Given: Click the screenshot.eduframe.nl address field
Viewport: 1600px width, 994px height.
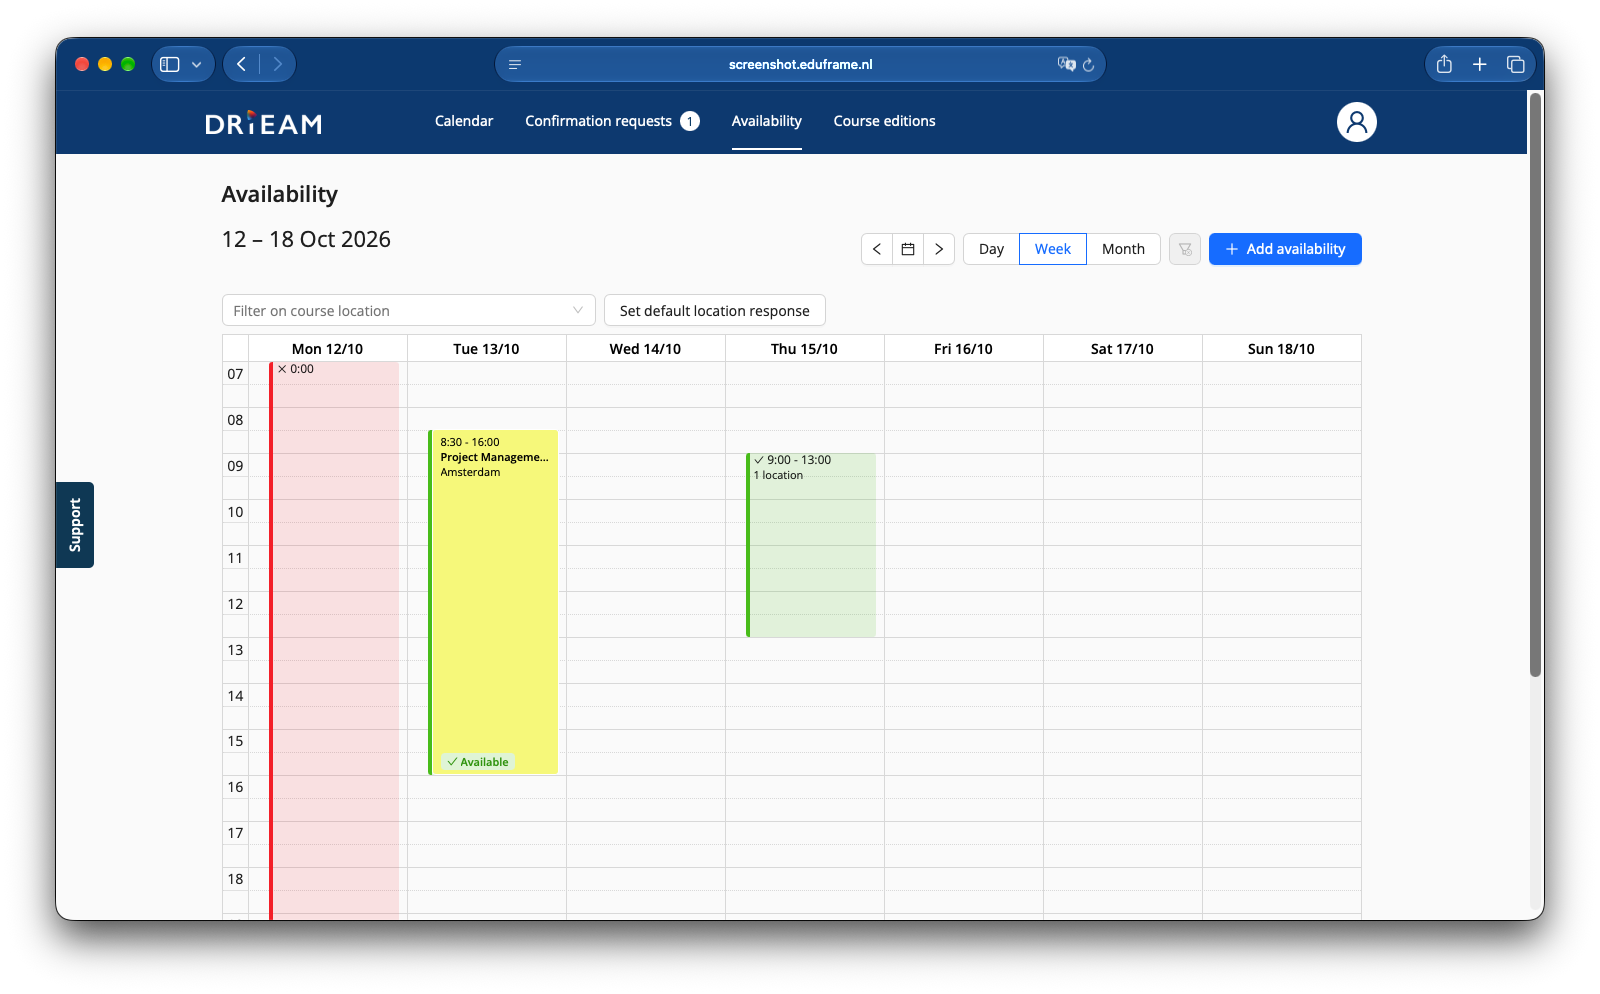Looking at the screenshot, I should 800,64.
